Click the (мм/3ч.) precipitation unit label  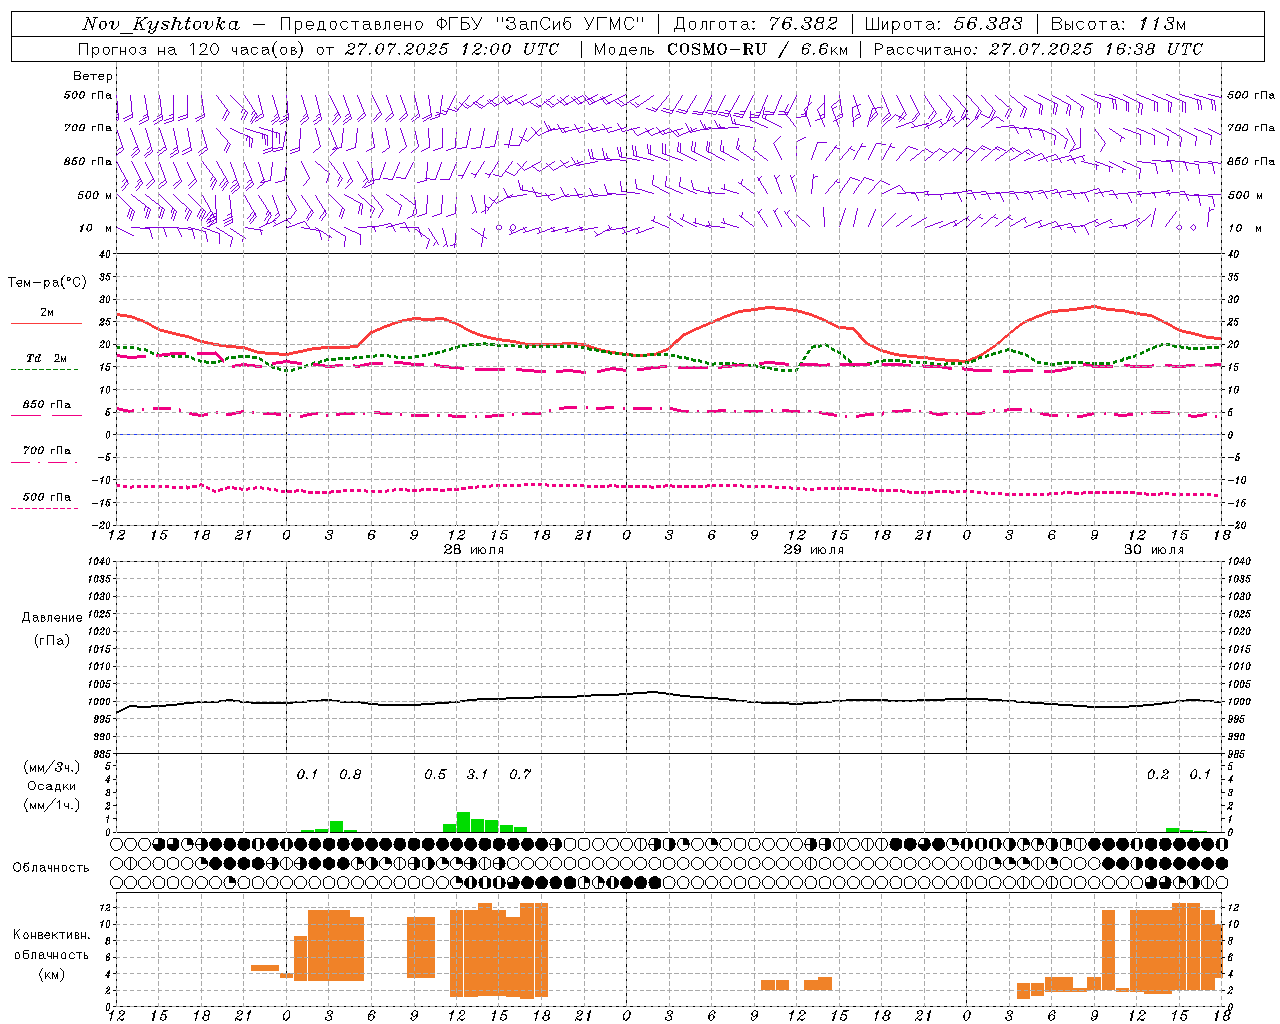point(52,767)
